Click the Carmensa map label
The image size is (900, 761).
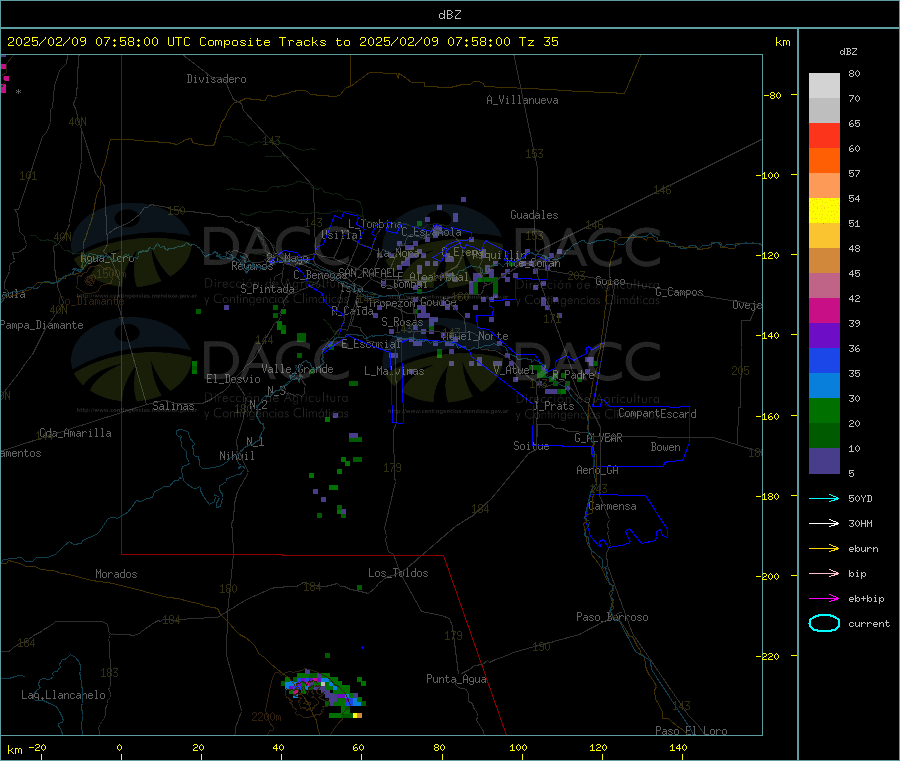click(612, 506)
